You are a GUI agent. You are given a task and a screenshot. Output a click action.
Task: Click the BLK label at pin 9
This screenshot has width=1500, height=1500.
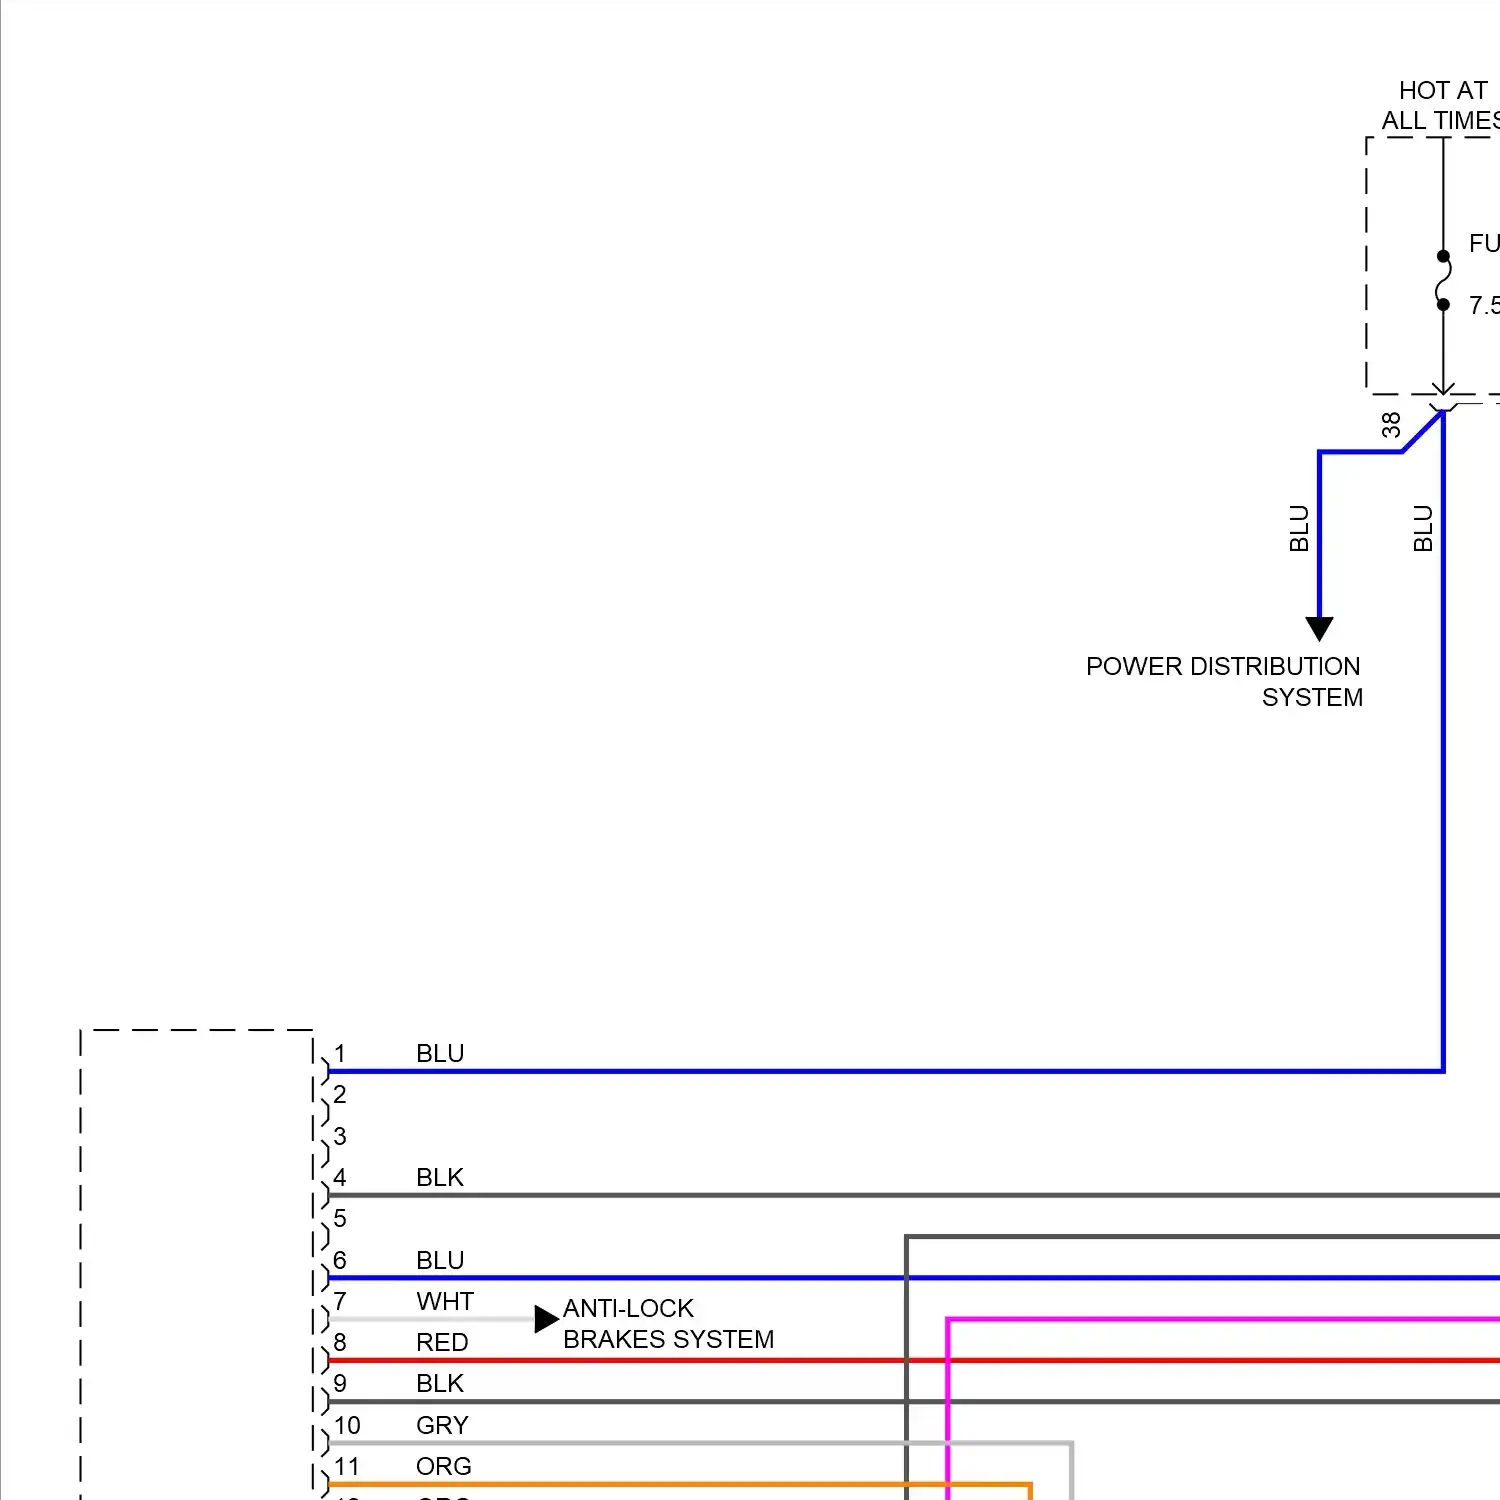[440, 1383]
